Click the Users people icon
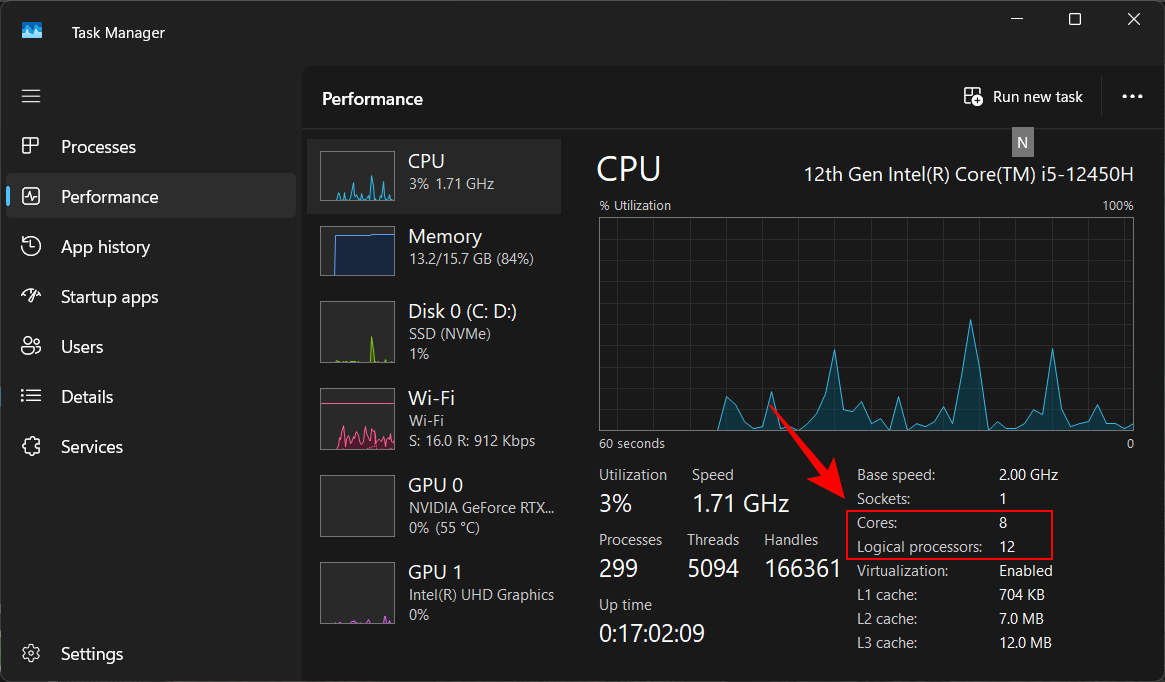 point(31,347)
